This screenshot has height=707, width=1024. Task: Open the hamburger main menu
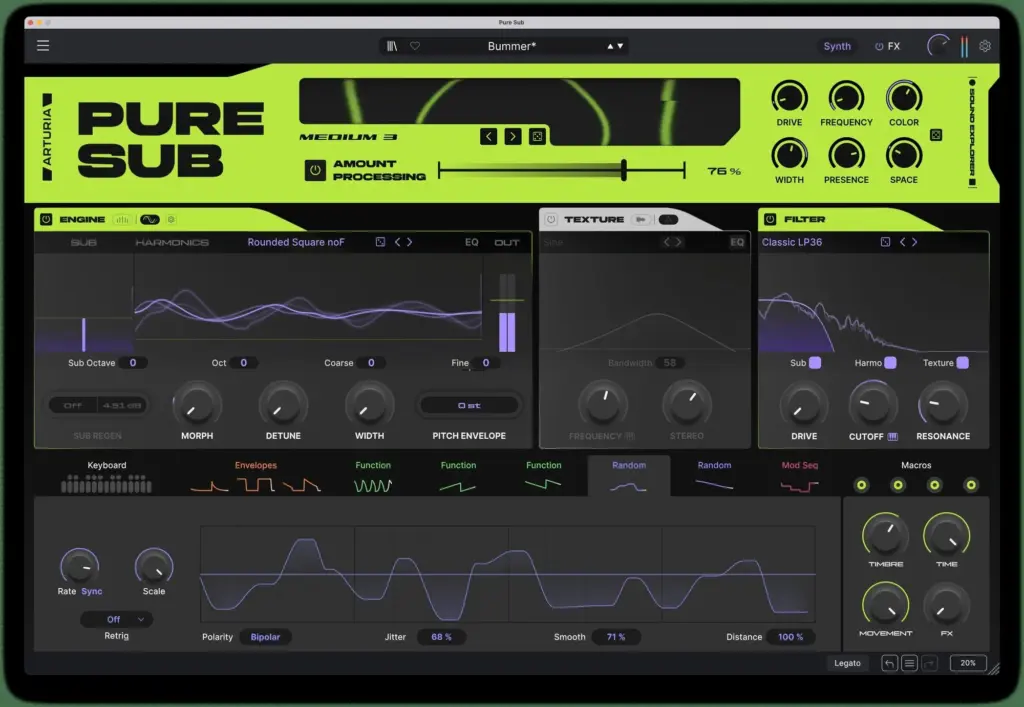(42, 46)
